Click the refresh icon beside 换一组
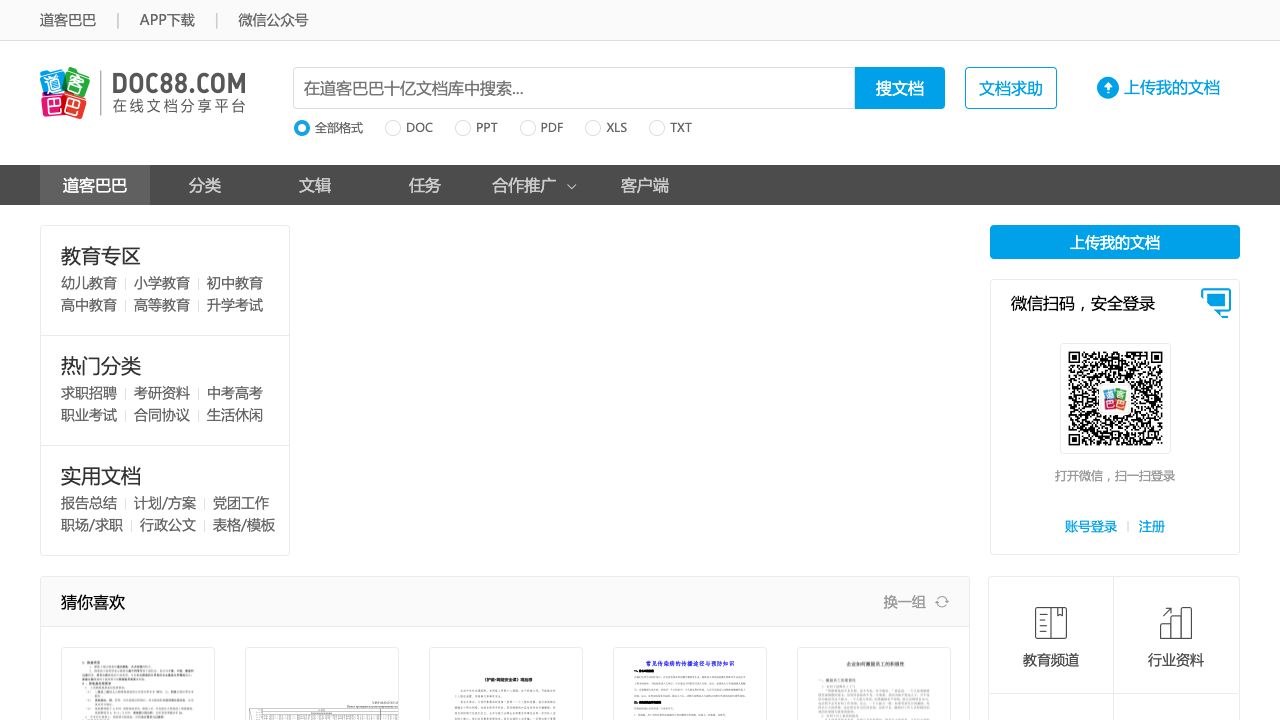Screen dimensions: 1280x720 point(942,602)
